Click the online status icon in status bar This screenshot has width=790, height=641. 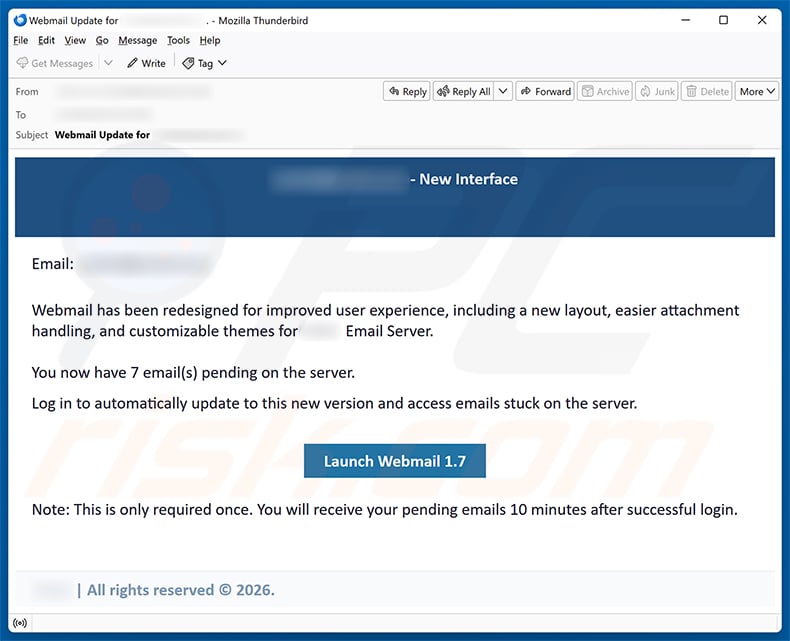(20, 623)
